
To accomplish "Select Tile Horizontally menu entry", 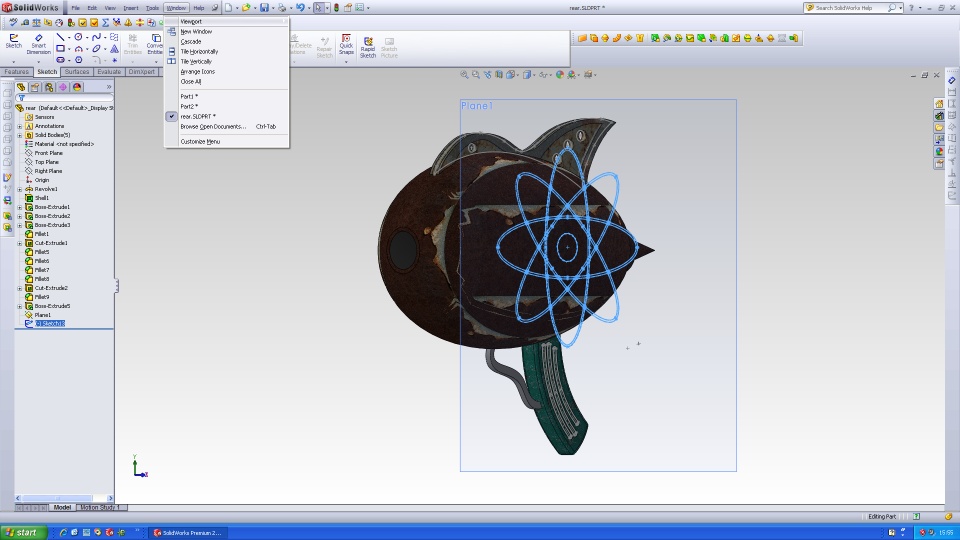I will click(227, 51).
